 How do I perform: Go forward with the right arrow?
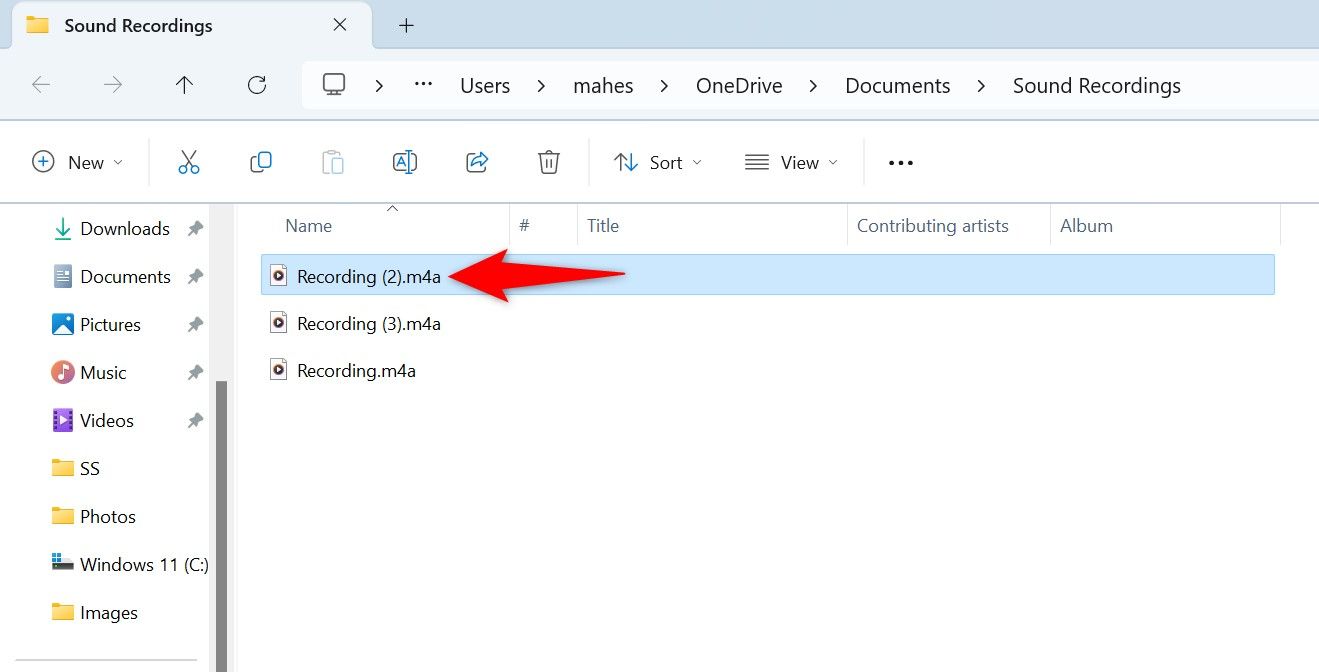click(113, 86)
